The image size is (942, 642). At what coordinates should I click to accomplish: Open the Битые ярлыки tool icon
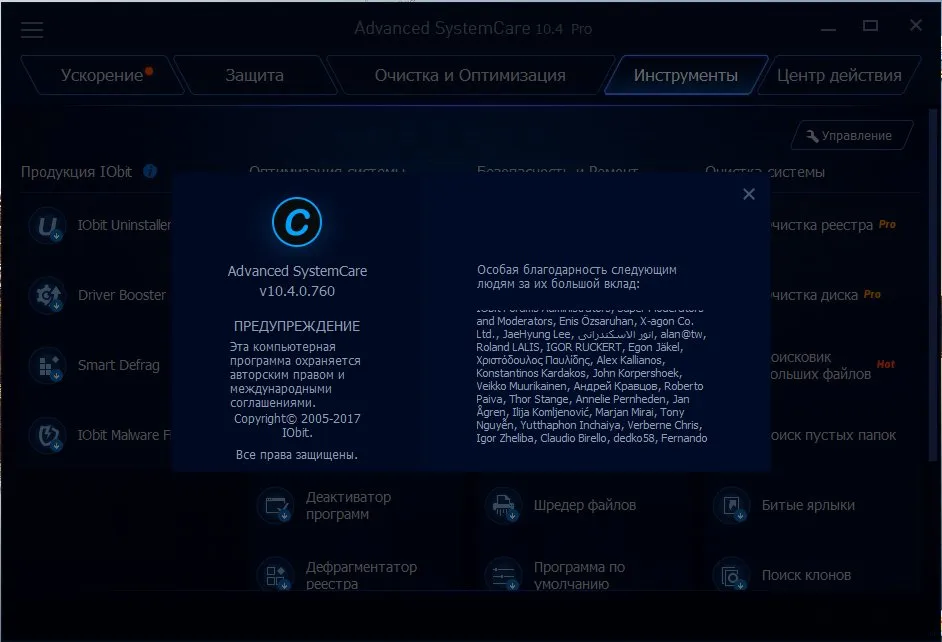[x=731, y=506]
